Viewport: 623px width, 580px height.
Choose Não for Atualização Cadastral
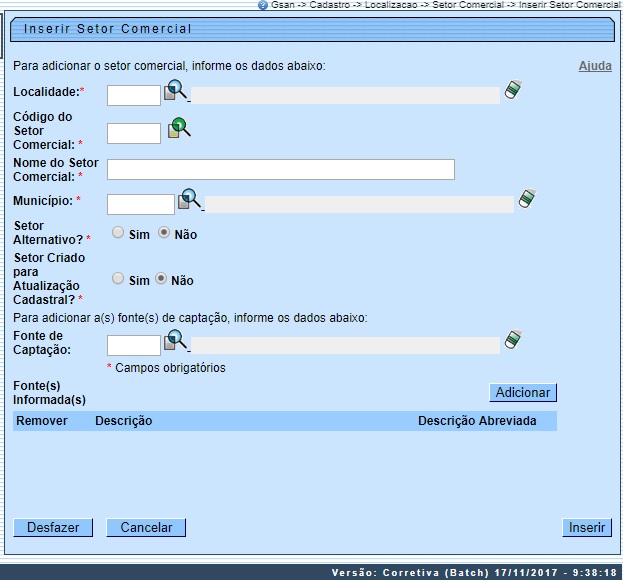point(161,280)
